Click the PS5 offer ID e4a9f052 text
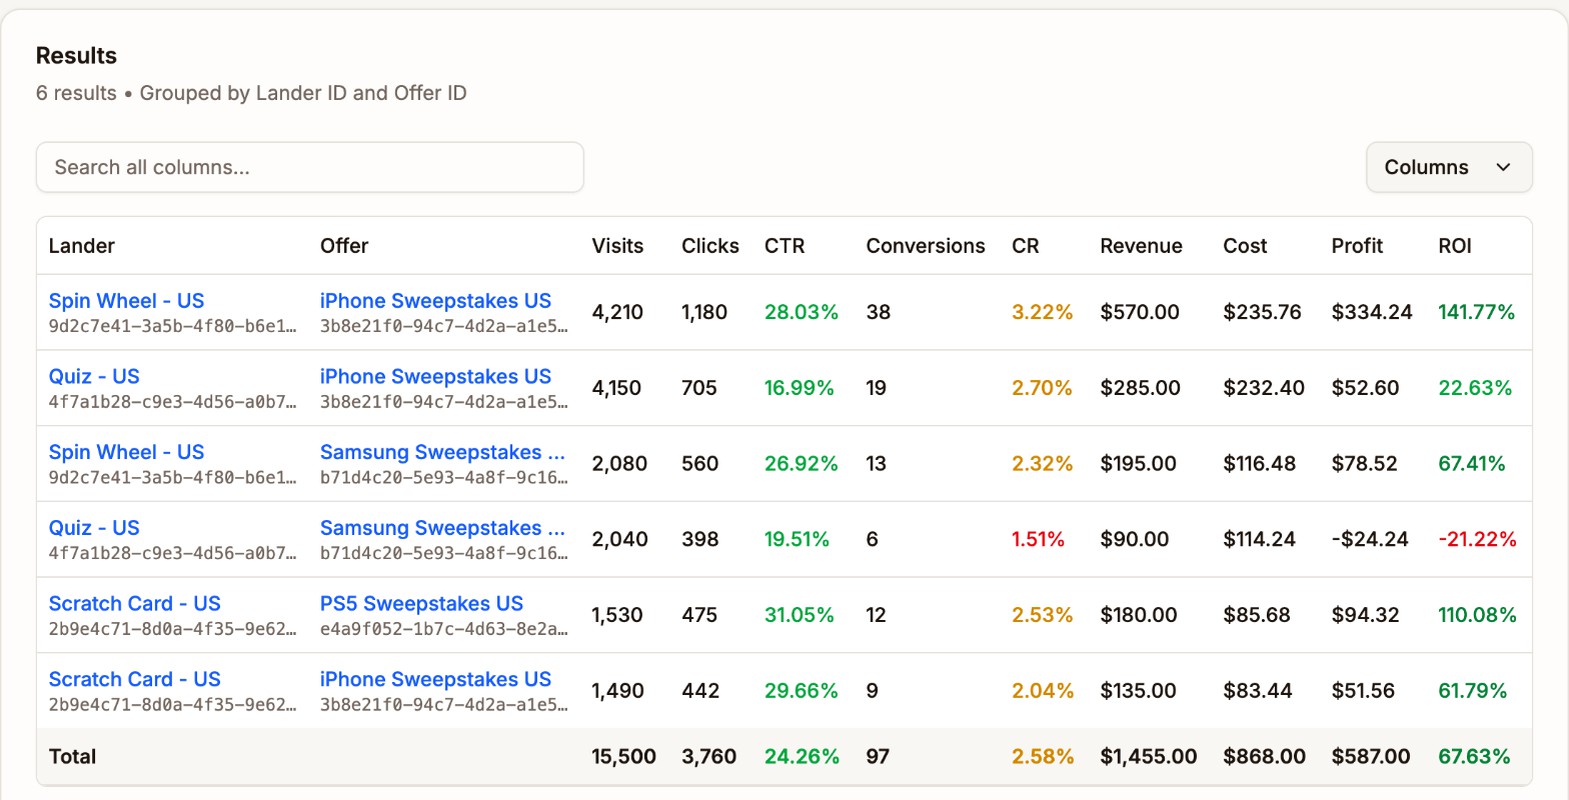 (x=444, y=629)
